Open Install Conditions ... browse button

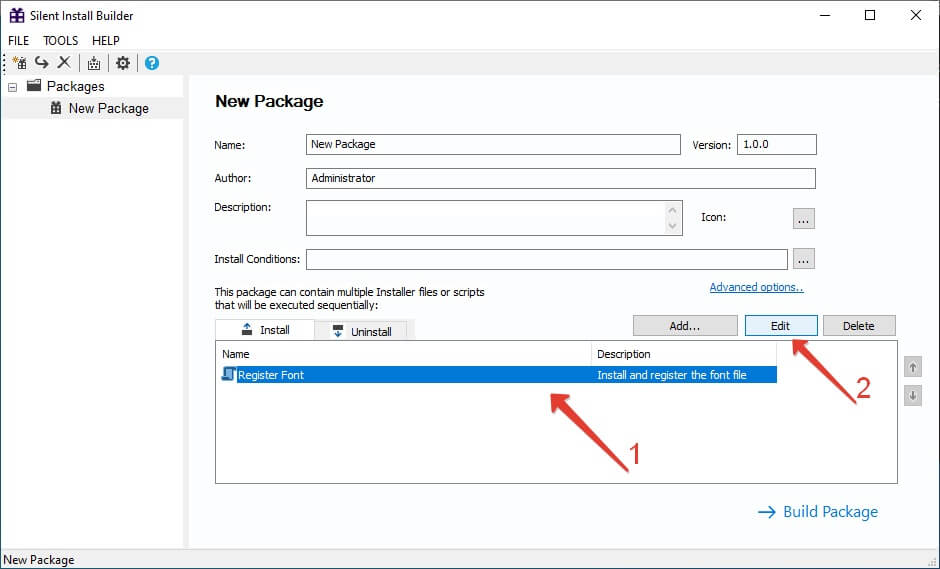point(803,259)
